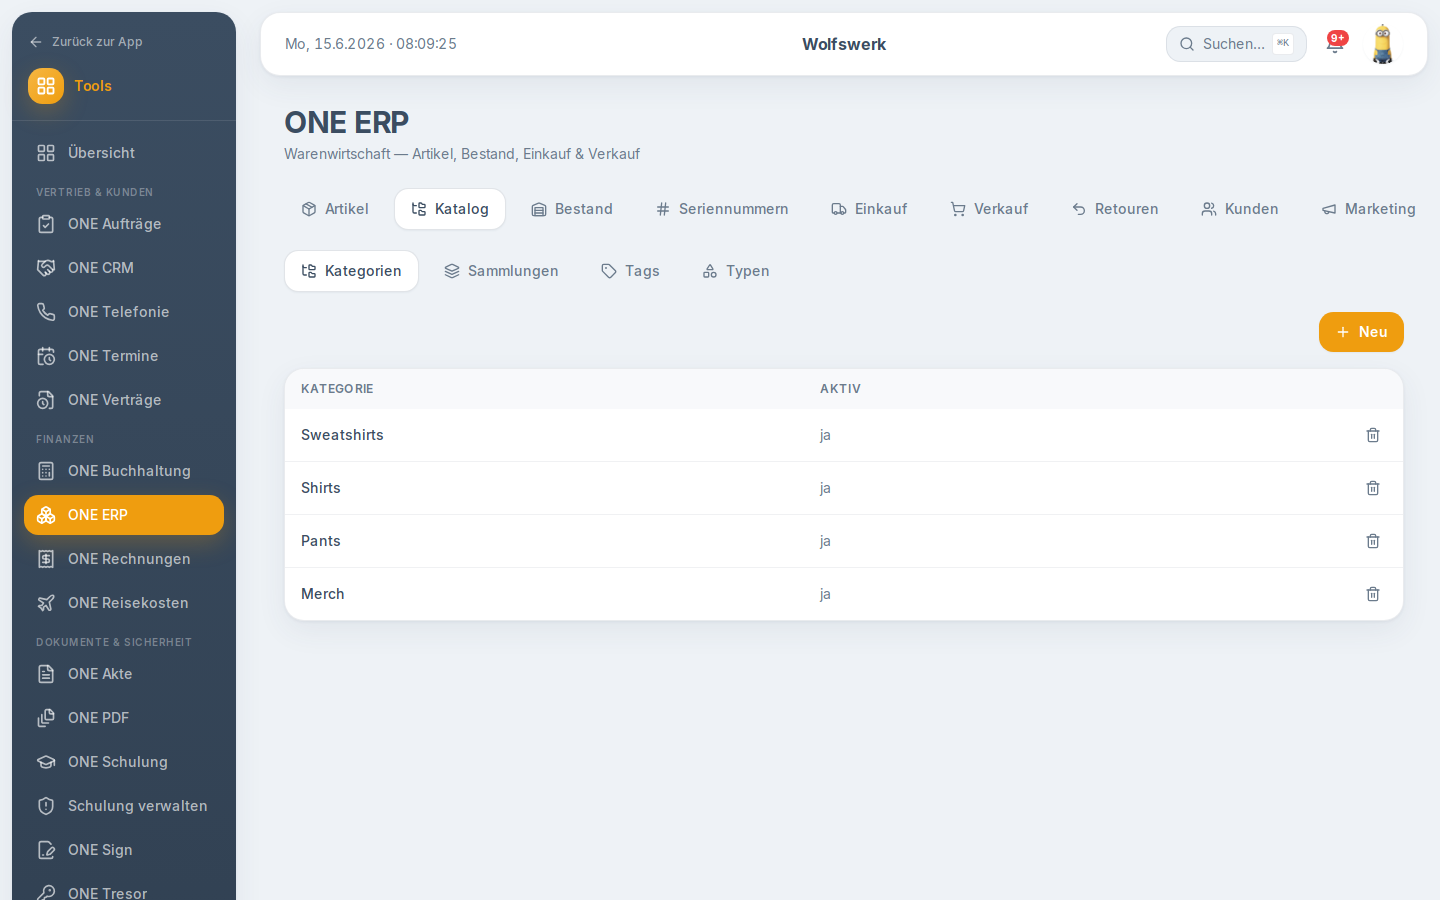Open the Bestand tab
The height and width of the screenshot is (900, 1440).
[x=572, y=209]
